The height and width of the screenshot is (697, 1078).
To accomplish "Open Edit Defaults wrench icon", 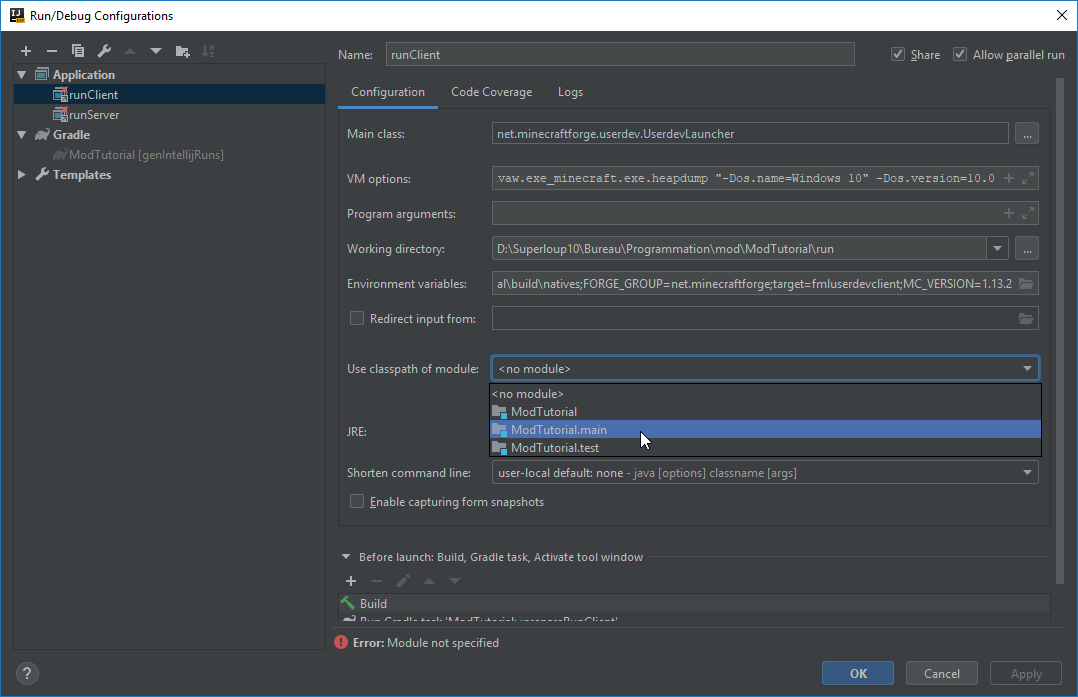I will tap(104, 51).
